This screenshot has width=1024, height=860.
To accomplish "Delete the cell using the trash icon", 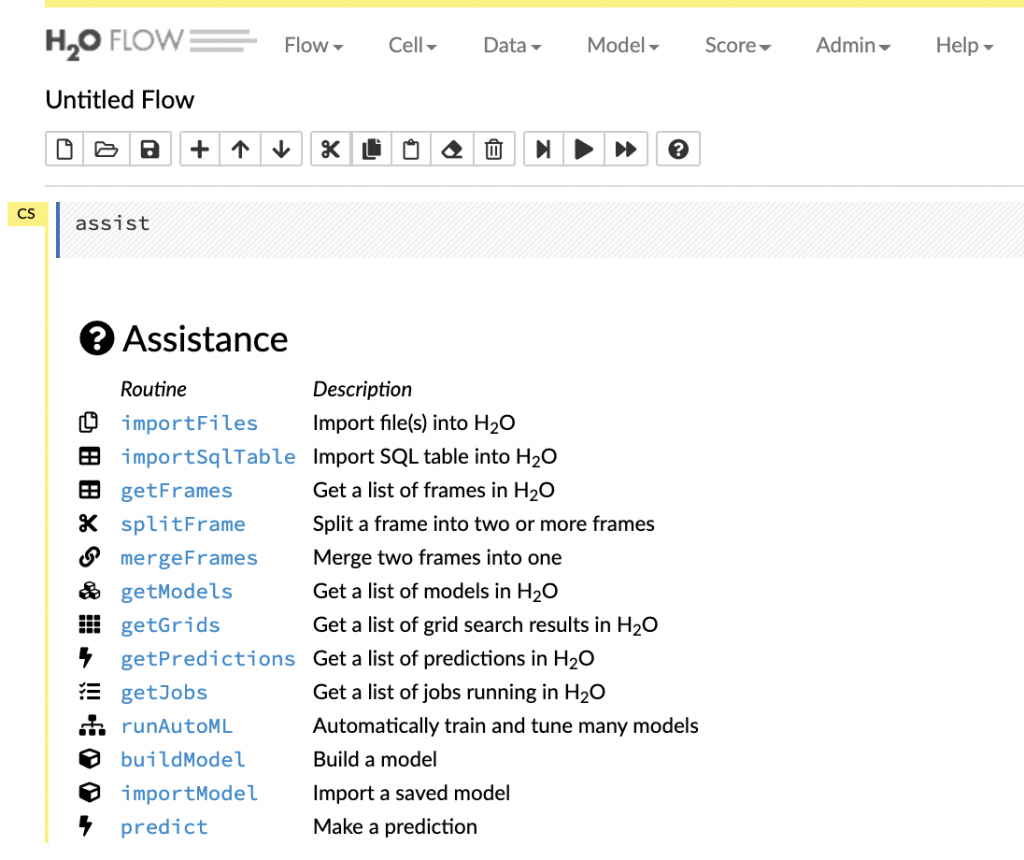I will click(x=493, y=149).
